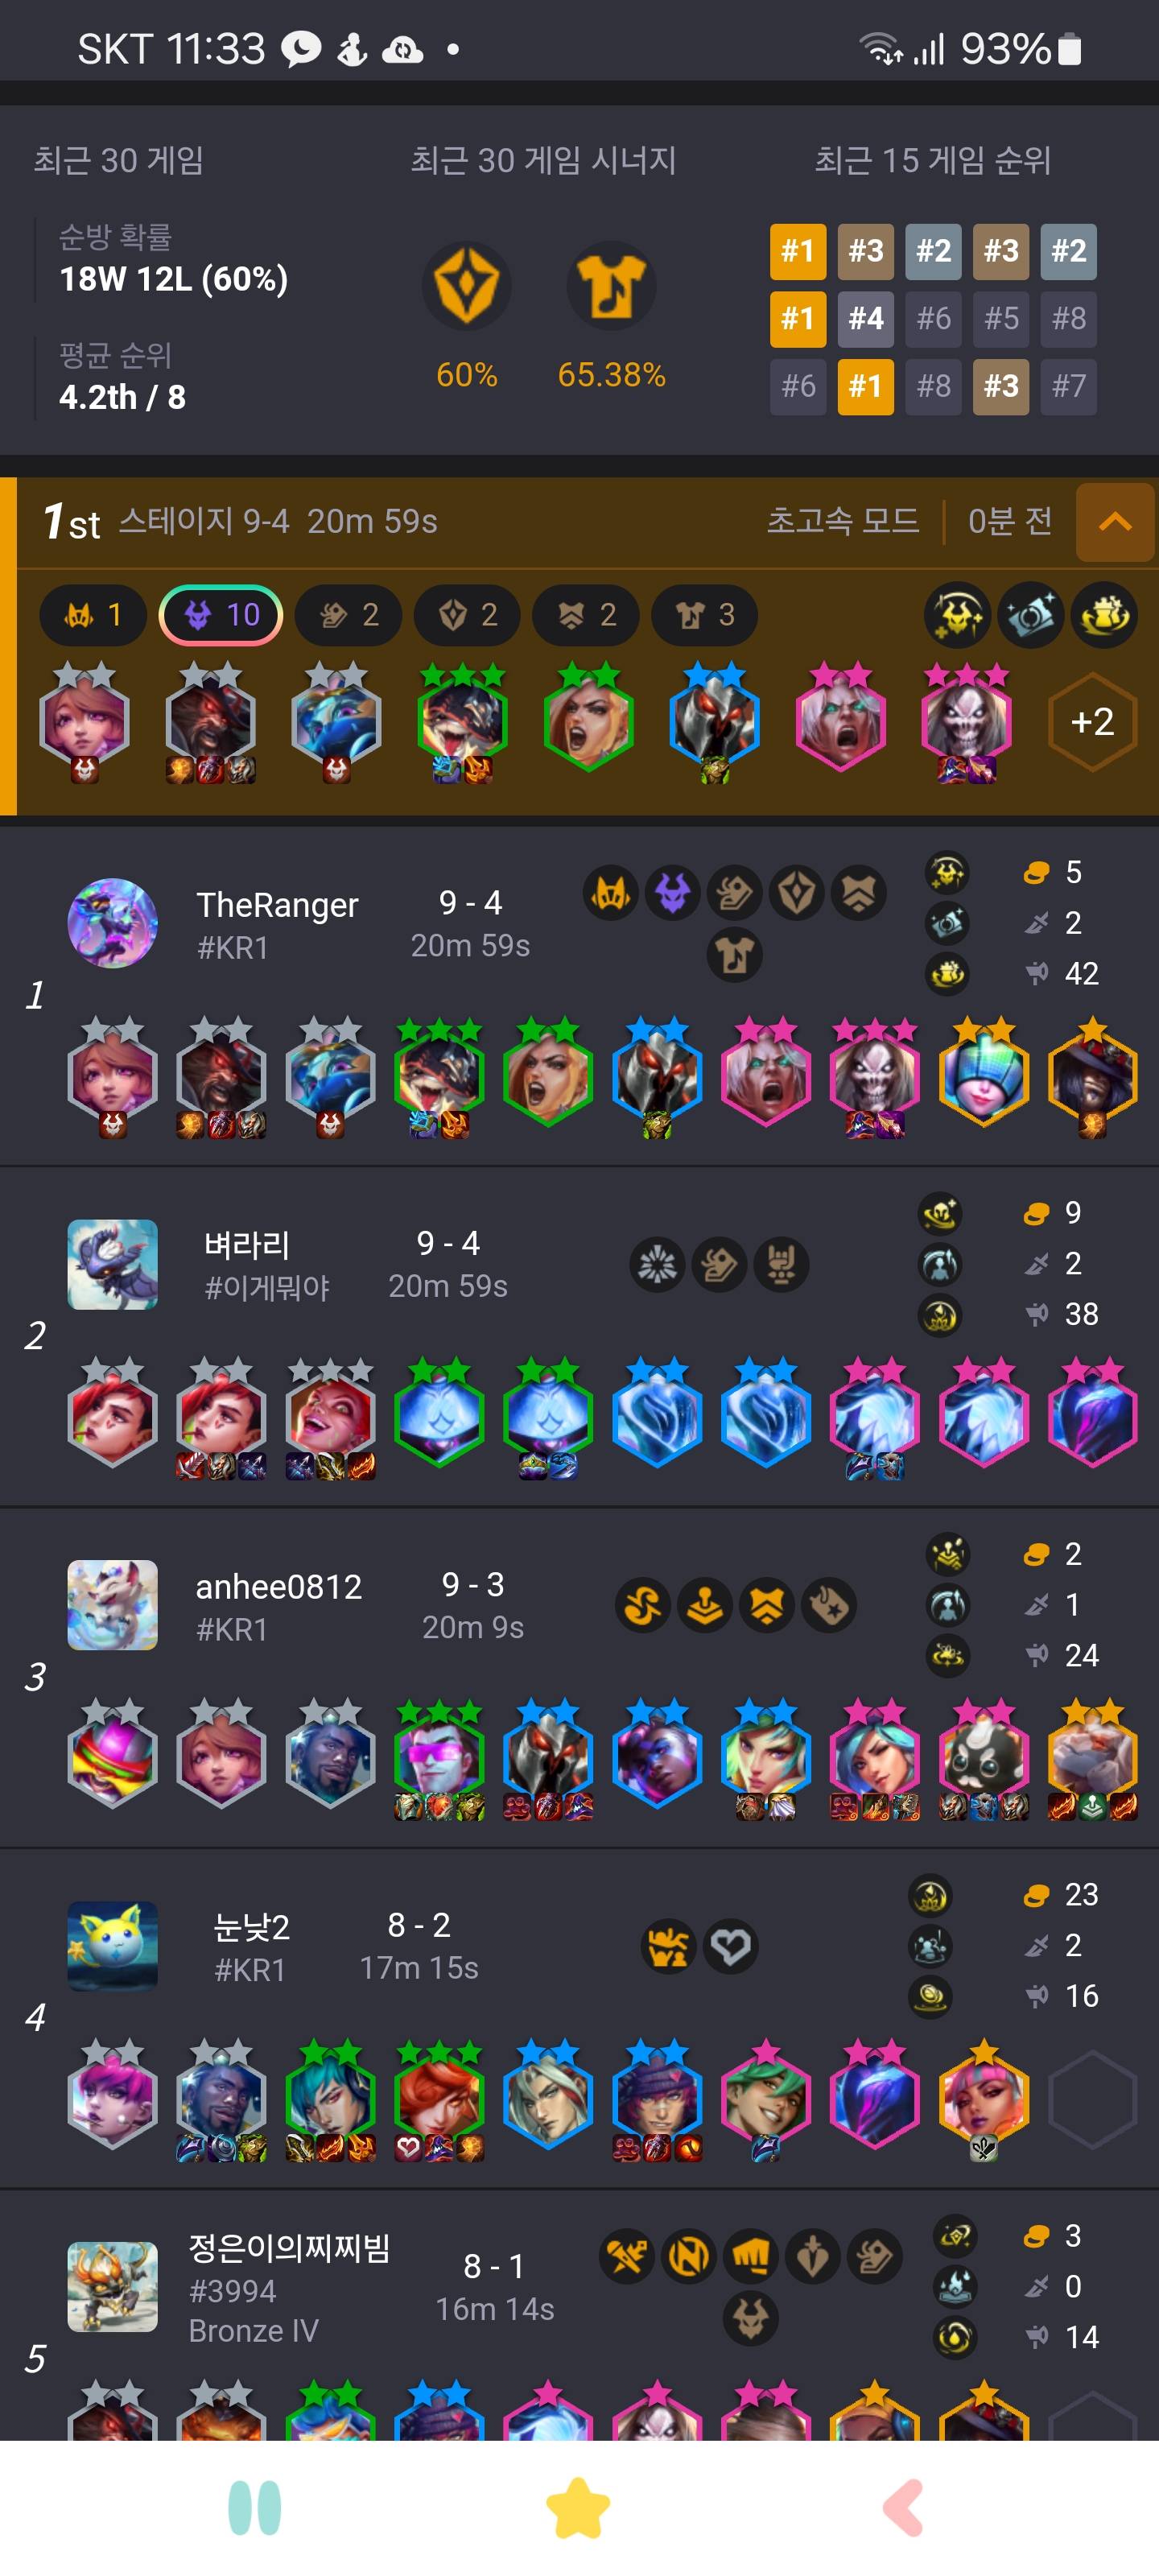Tap the 최근 30 게임 시너지 header
The image size is (1159, 2576).
[543, 160]
